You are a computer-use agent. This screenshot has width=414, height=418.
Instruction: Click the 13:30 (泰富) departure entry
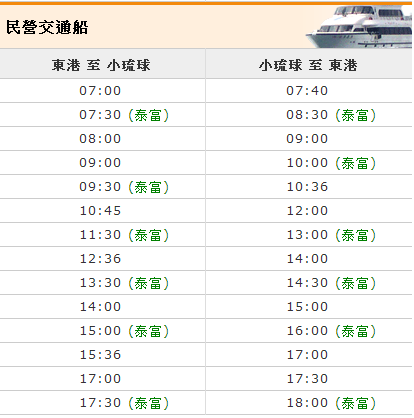pyautogui.click(x=124, y=283)
